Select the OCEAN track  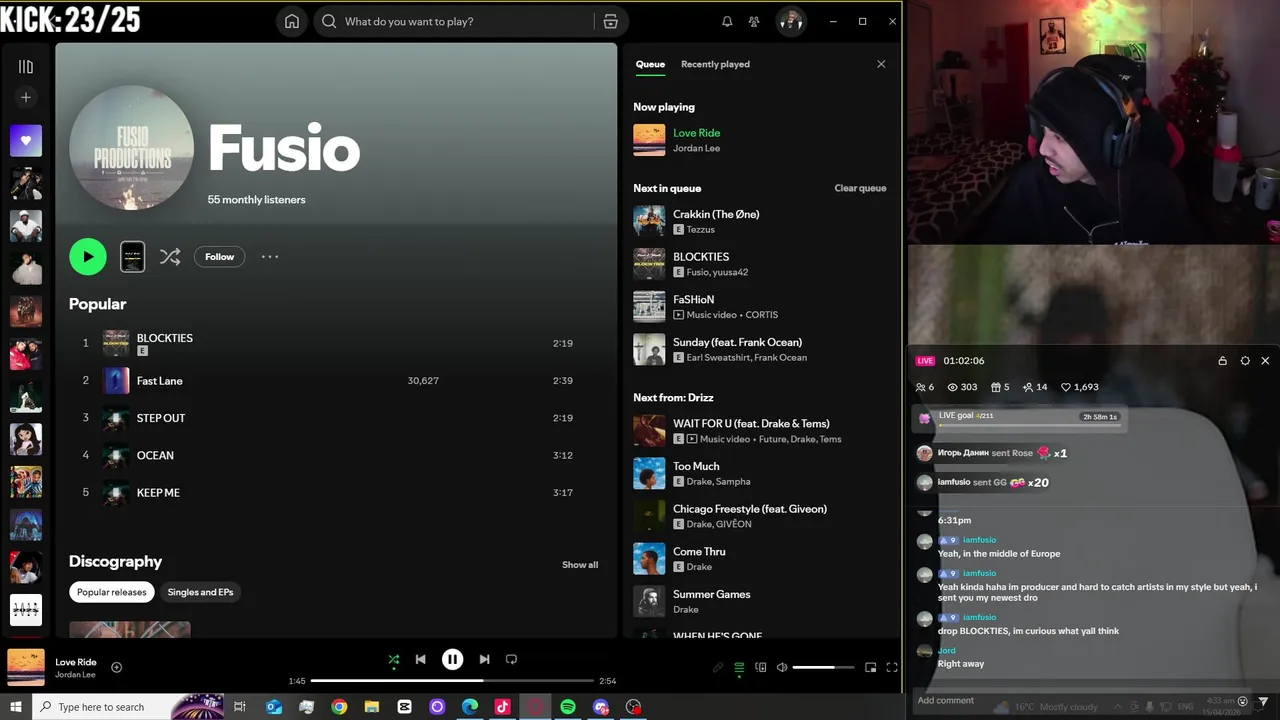click(336, 455)
